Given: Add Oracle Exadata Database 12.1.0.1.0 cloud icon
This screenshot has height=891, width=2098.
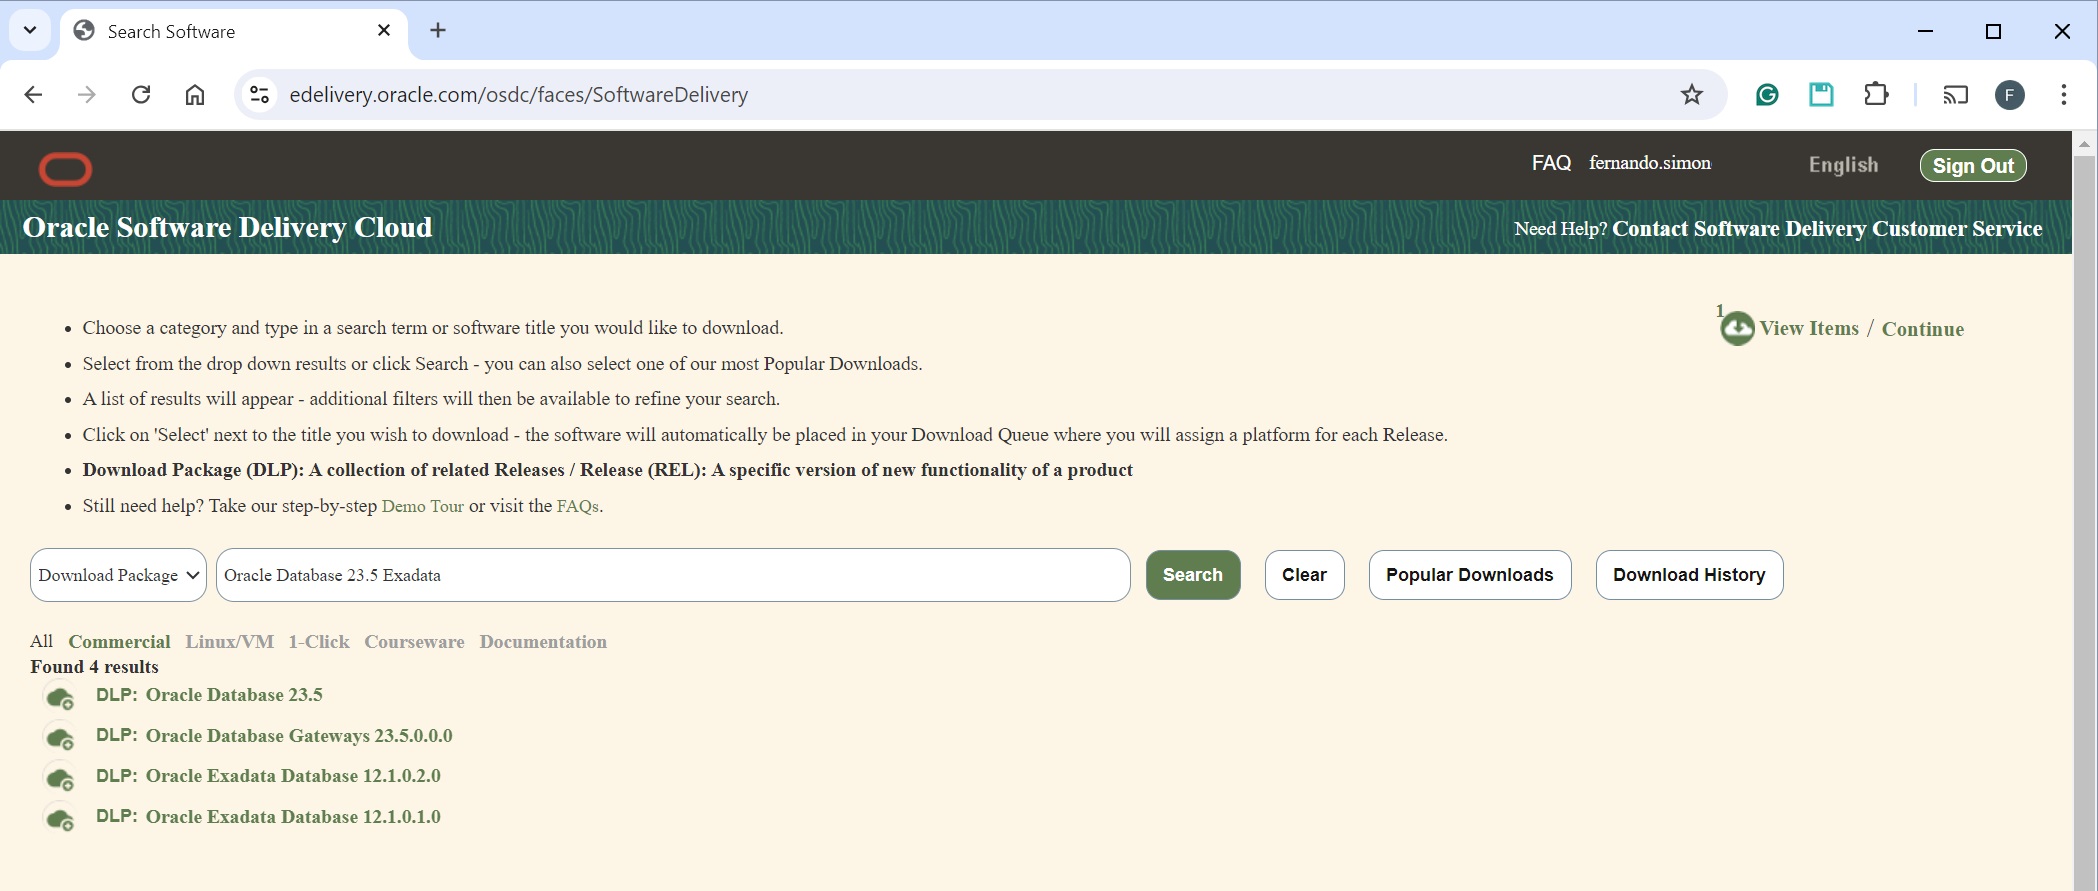Looking at the screenshot, I should tap(61, 819).
